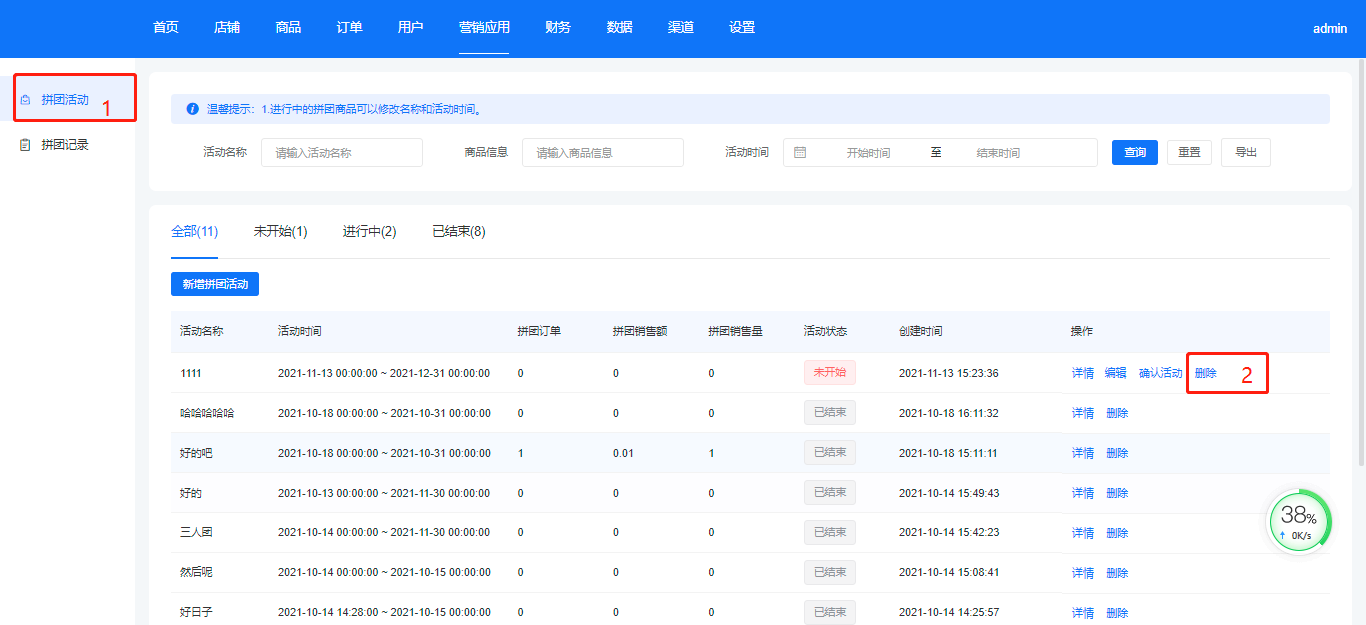Click 编辑 link for activity 1111

[x=1115, y=373]
